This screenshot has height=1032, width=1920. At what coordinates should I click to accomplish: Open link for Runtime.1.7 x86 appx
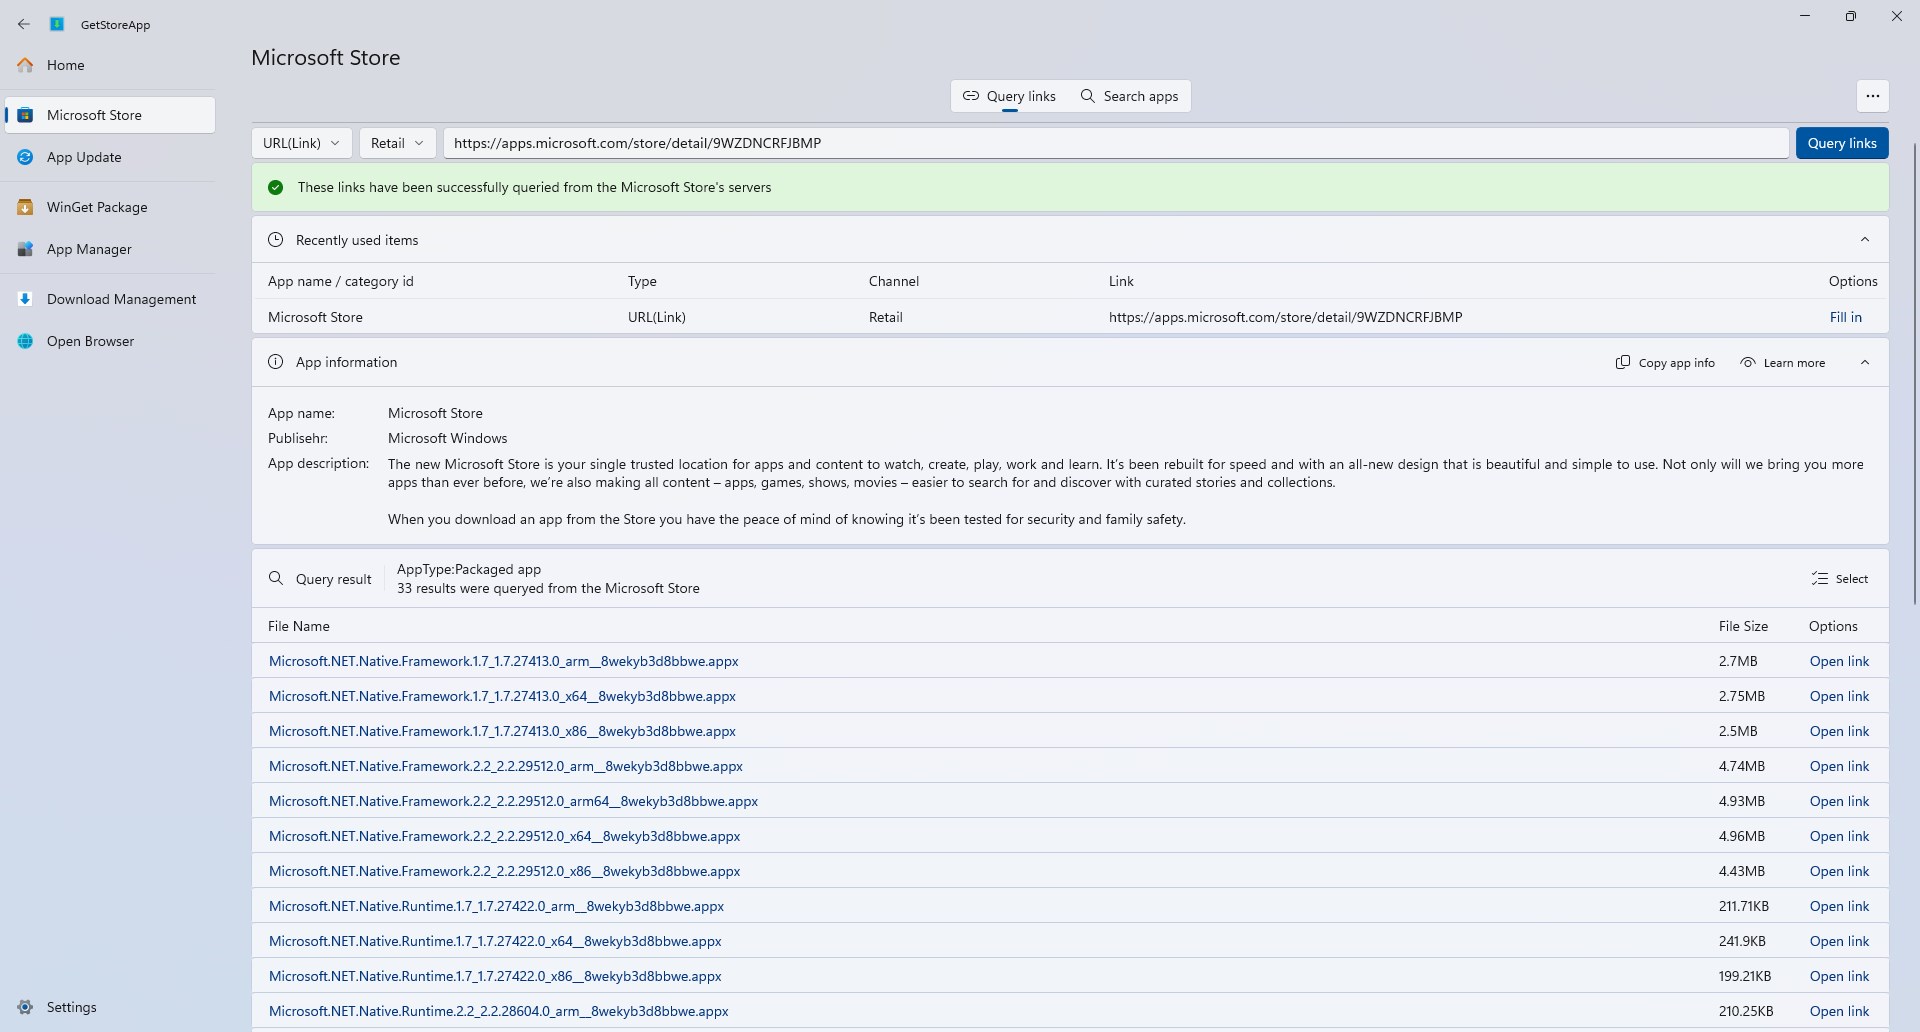1839,976
